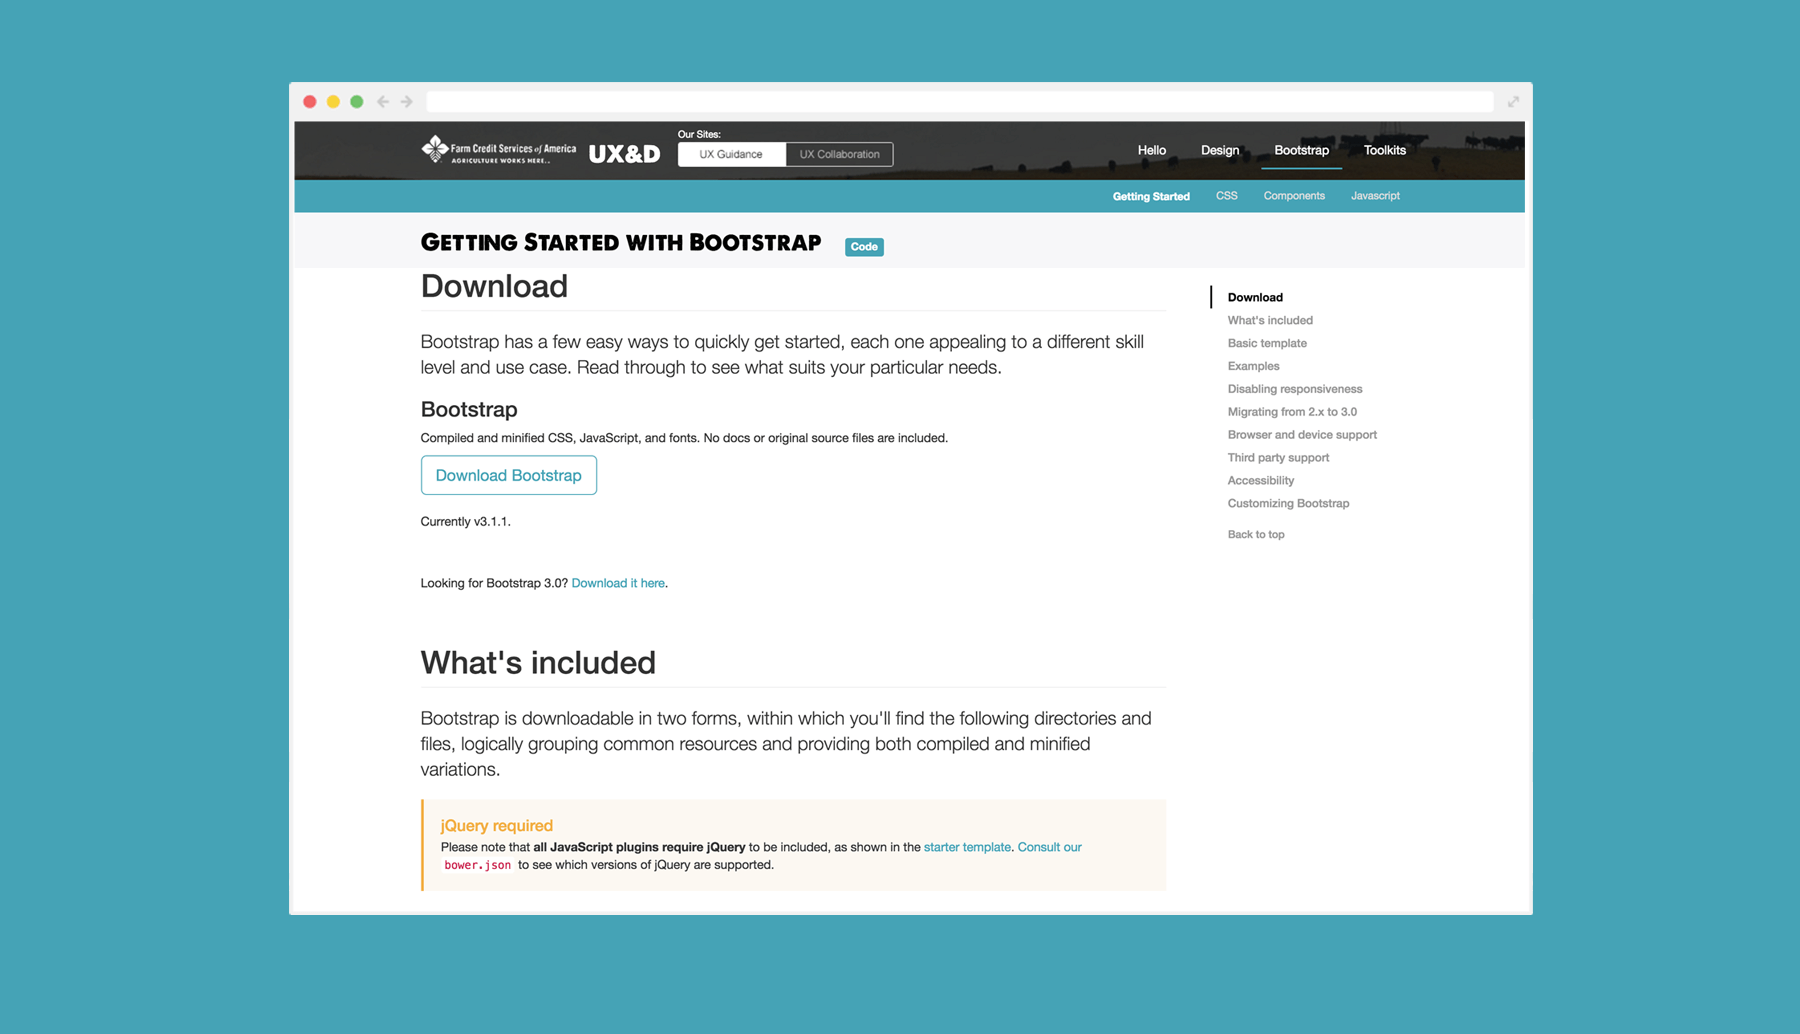Focus the browser address bar
The width and height of the screenshot is (1800, 1034).
[x=959, y=102]
